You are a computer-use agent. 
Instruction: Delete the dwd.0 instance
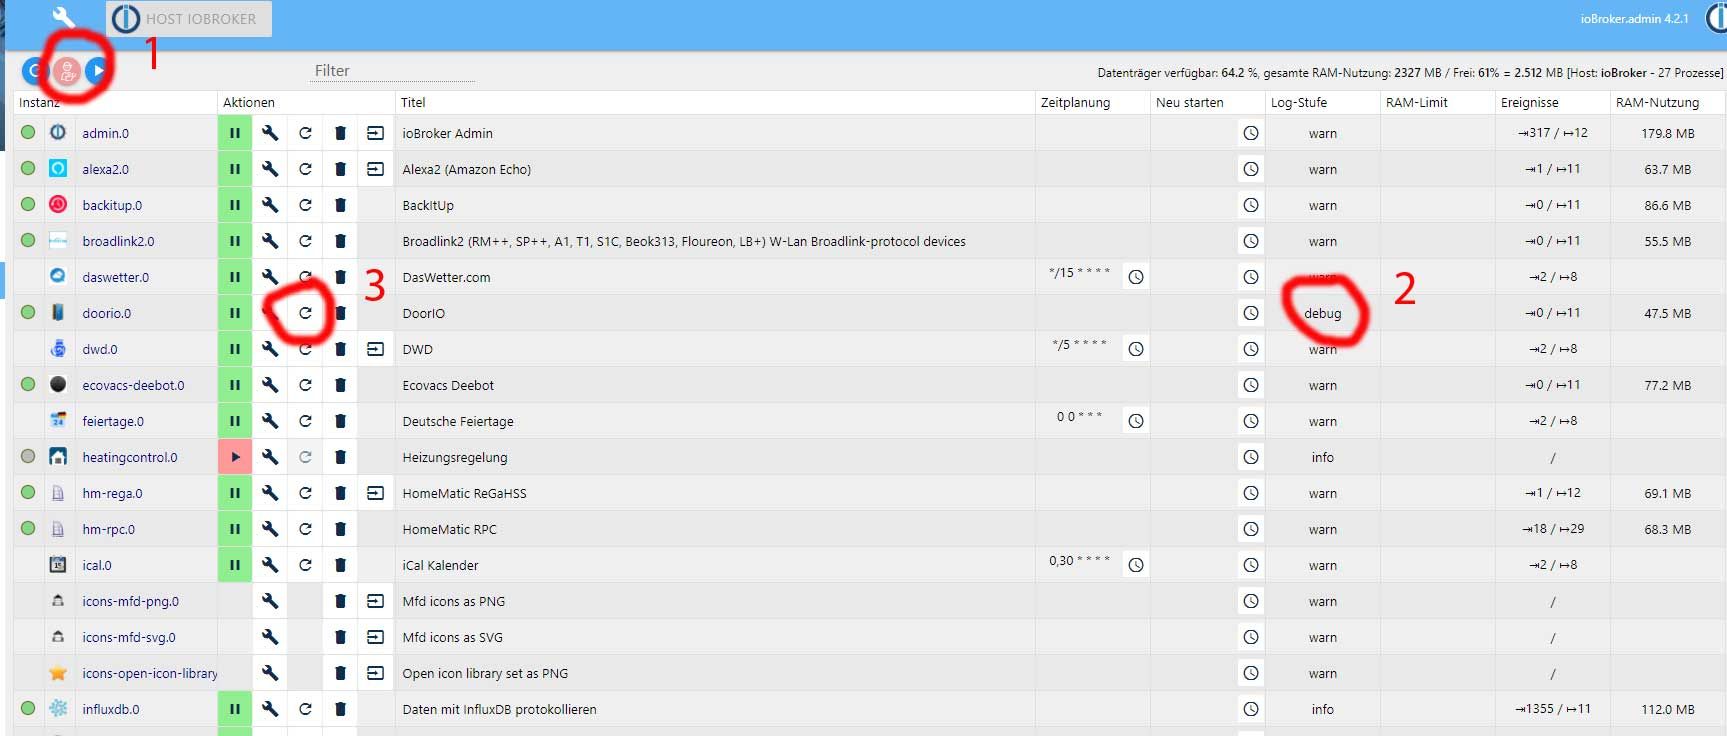pyautogui.click(x=340, y=349)
